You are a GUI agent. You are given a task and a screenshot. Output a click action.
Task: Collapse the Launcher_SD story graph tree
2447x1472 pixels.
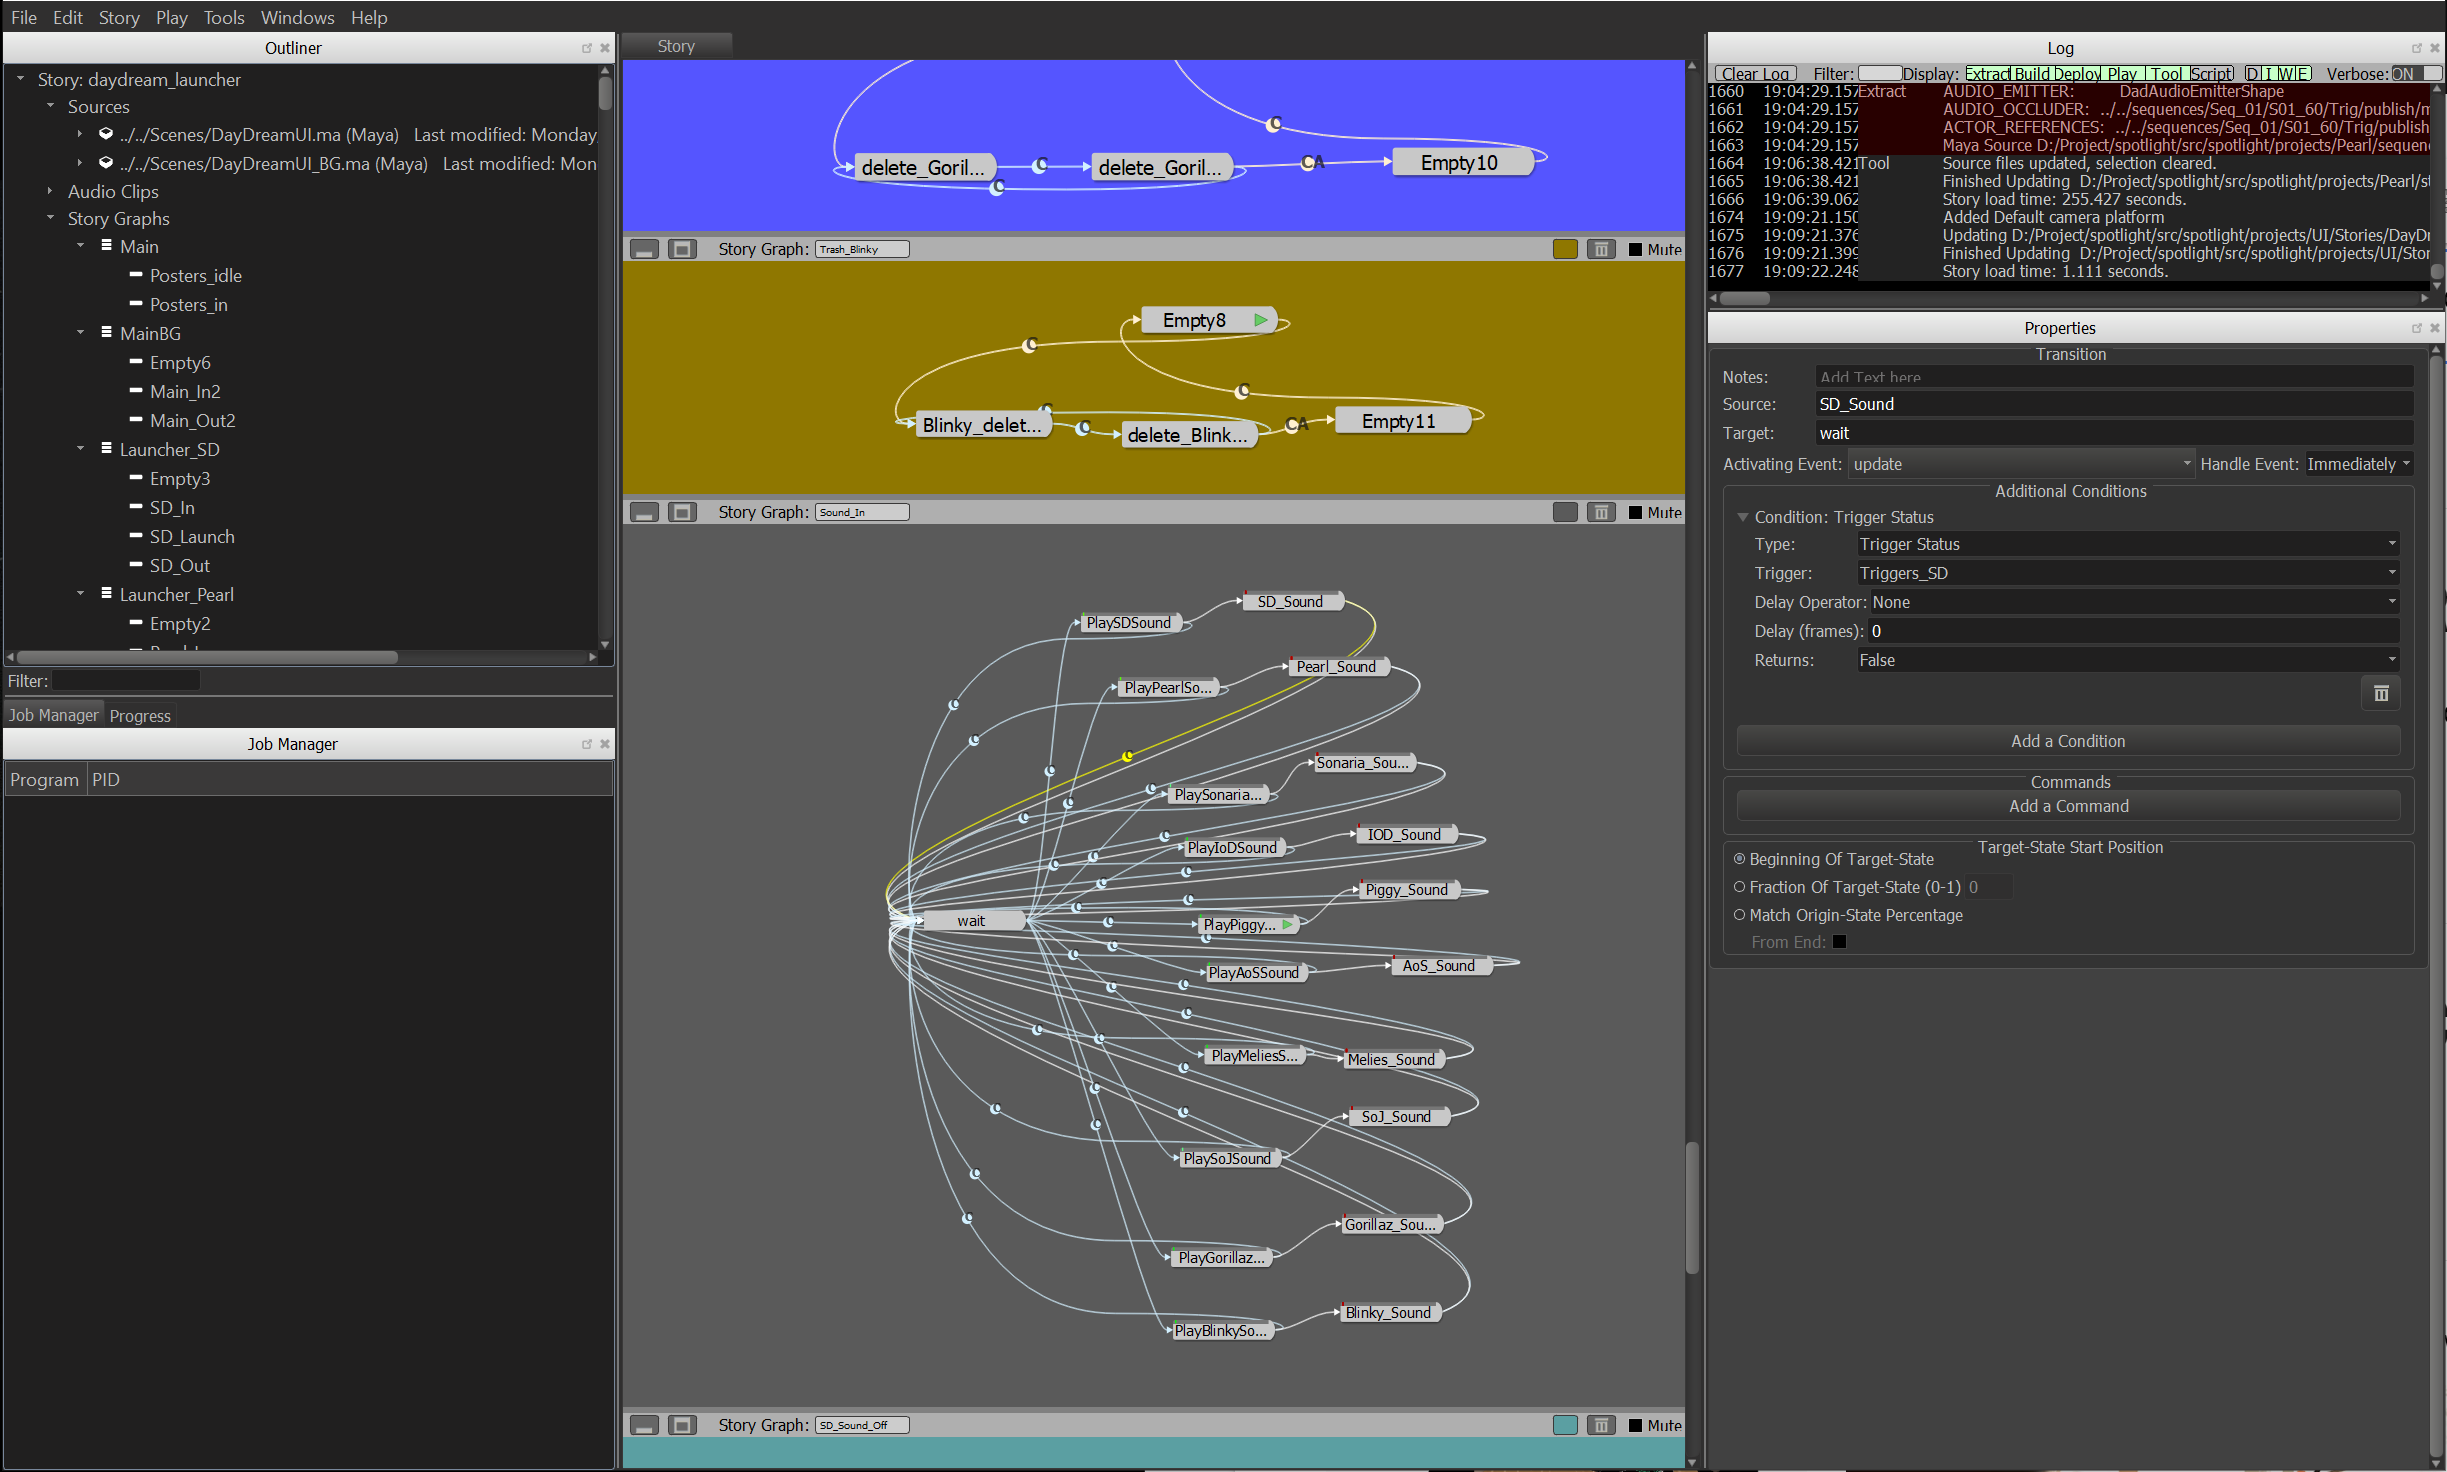[81, 449]
